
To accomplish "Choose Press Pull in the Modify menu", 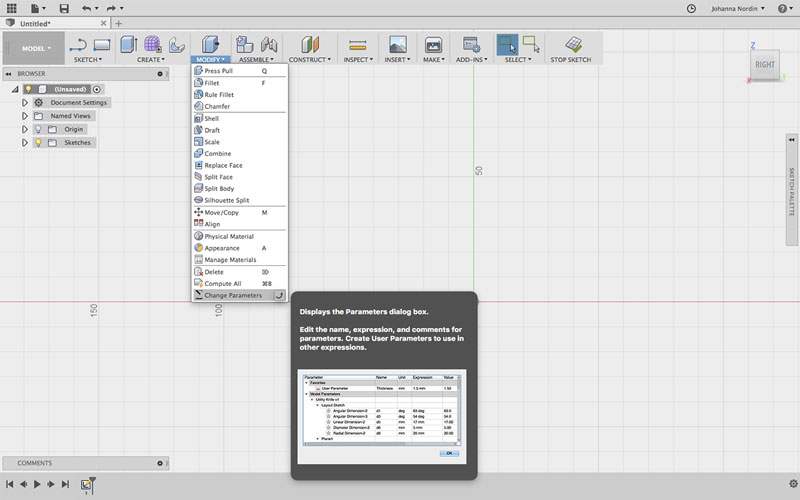I will point(218,71).
